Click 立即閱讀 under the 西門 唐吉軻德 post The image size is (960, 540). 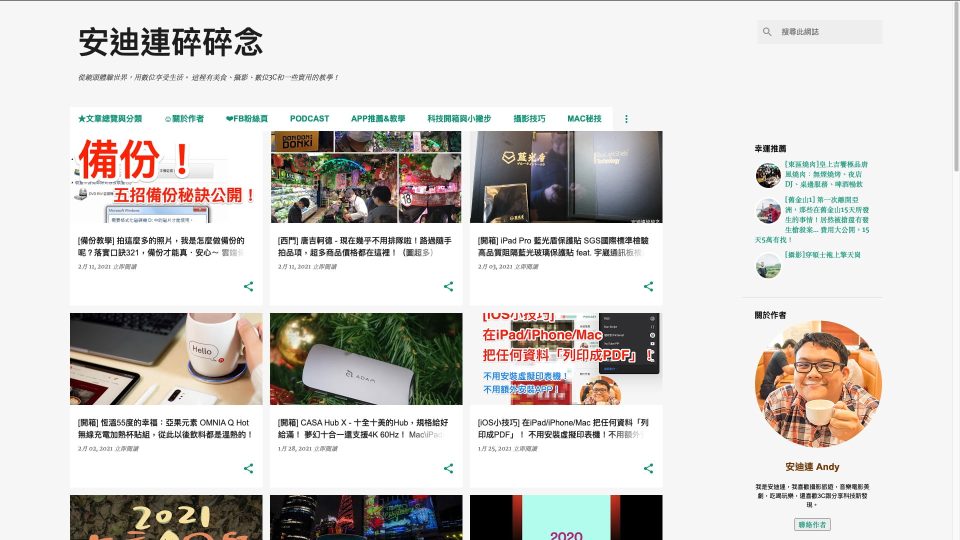324,267
